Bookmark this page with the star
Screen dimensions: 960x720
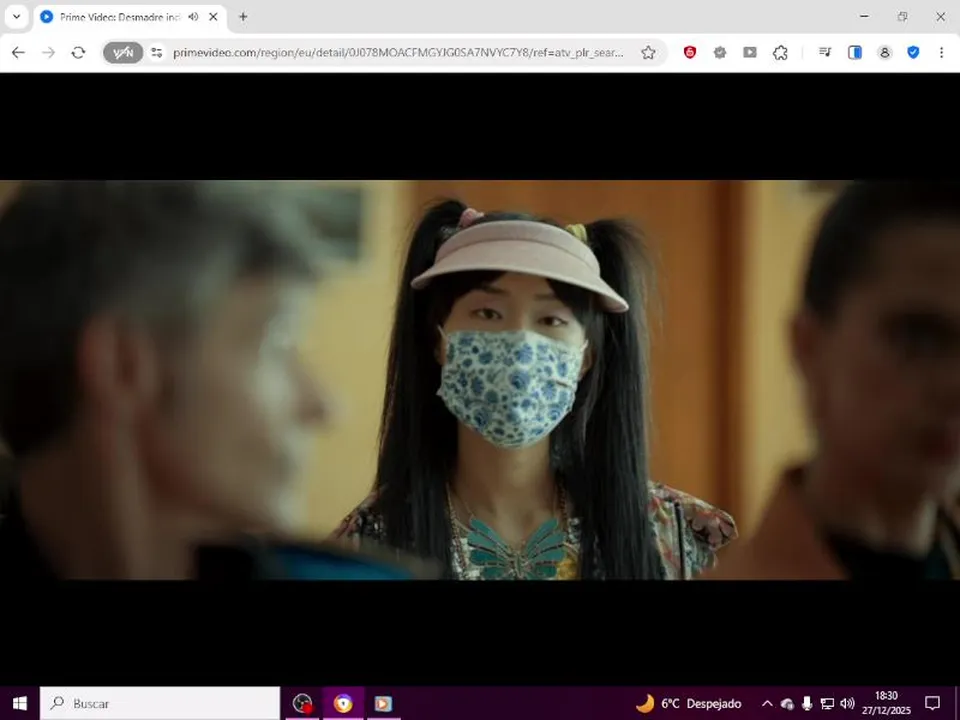pos(648,53)
